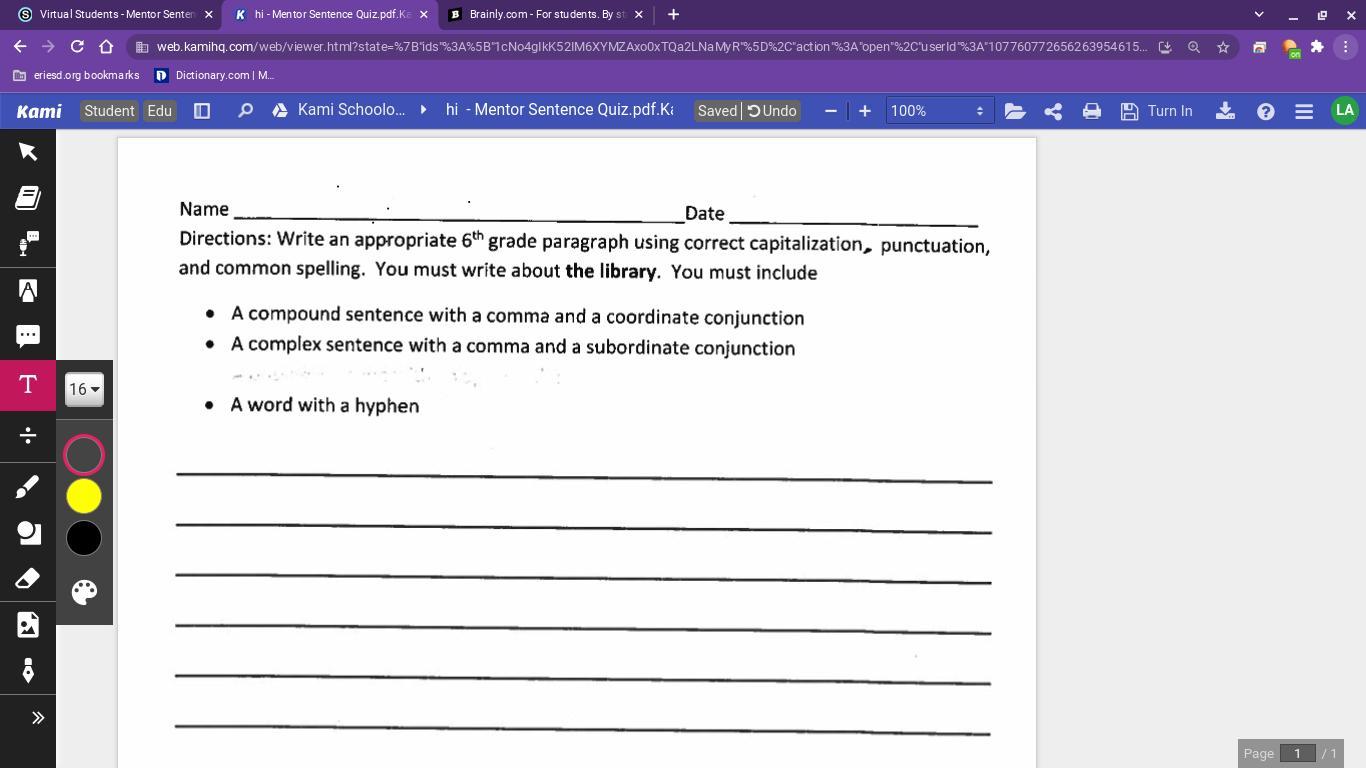Pick the Eraser tool
The width and height of the screenshot is (1366, 768).
28,579
